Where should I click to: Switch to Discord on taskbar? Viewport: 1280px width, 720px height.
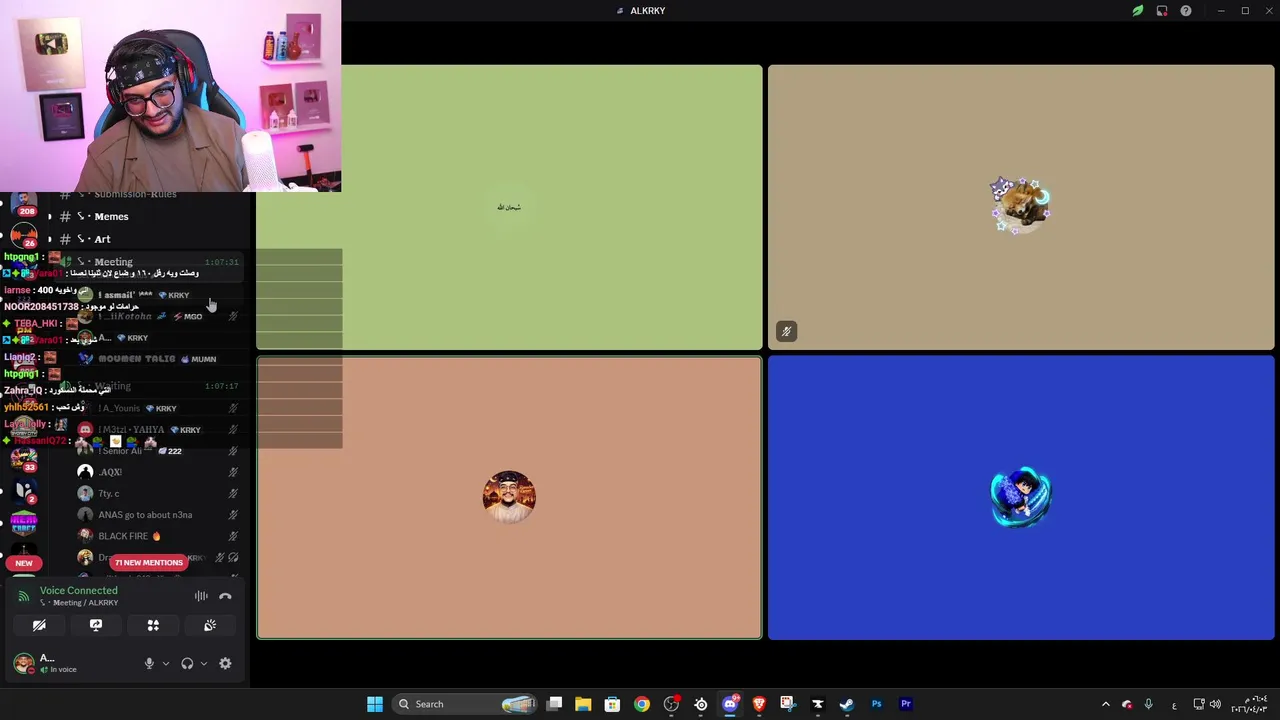point(730,704)
